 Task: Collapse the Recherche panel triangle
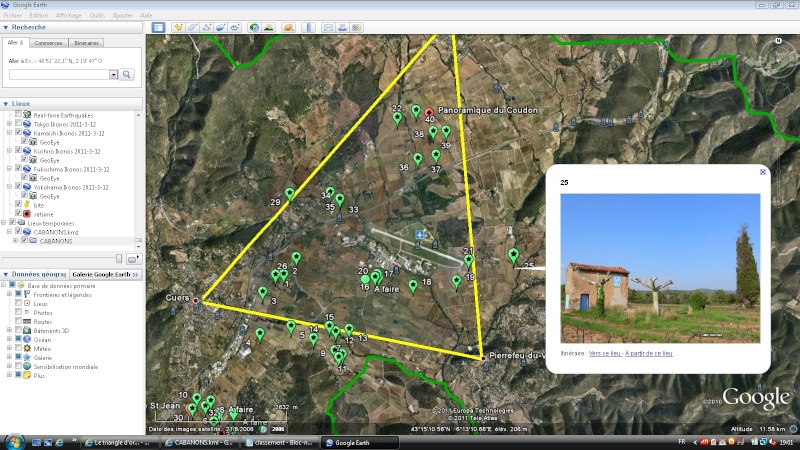click(6, 28)
